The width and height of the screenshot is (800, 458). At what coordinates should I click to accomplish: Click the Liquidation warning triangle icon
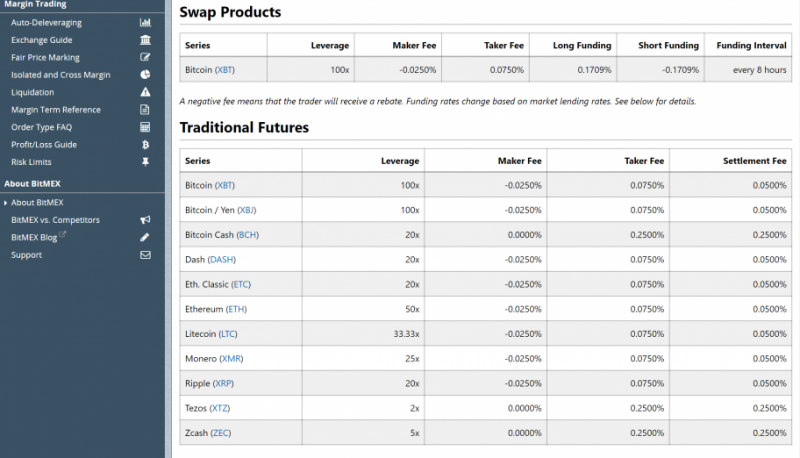145,92
